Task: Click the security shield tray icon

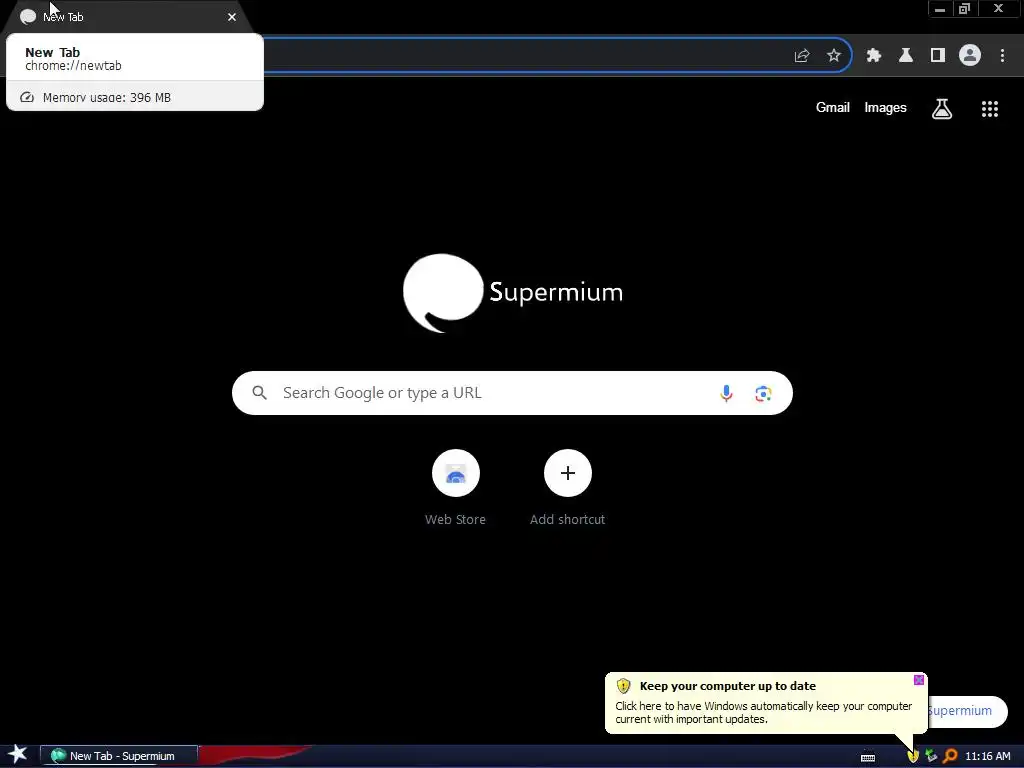Action: [912, 756]
